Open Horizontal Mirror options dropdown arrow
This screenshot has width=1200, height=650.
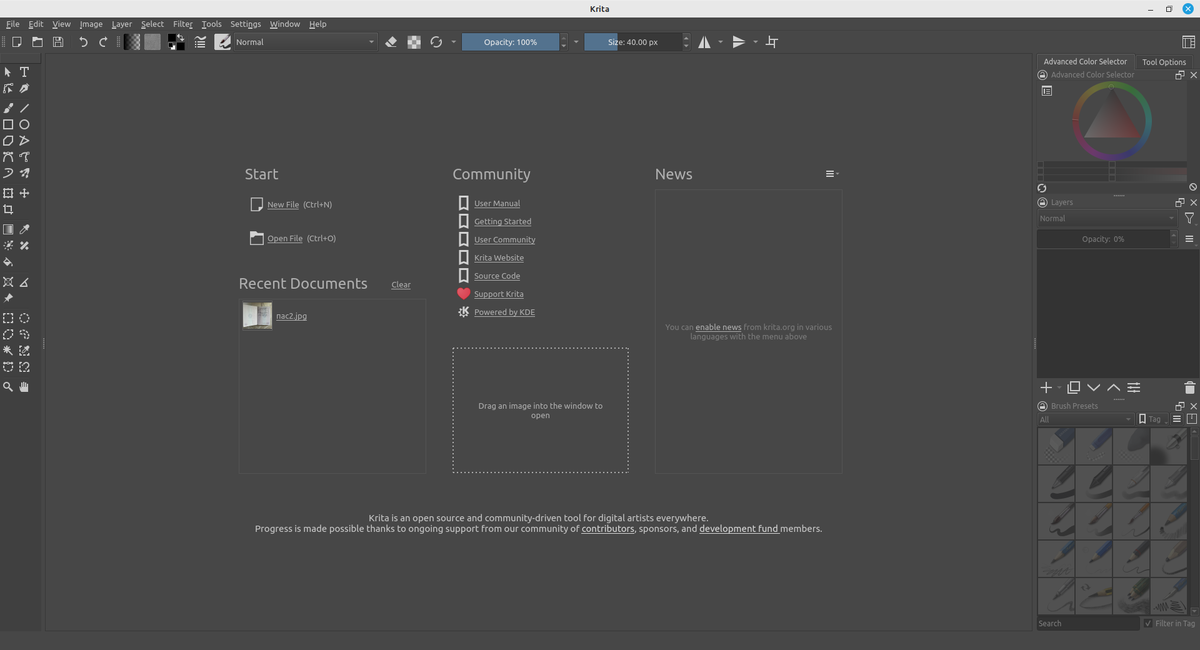pyautogui.click(x=720, y=42)
